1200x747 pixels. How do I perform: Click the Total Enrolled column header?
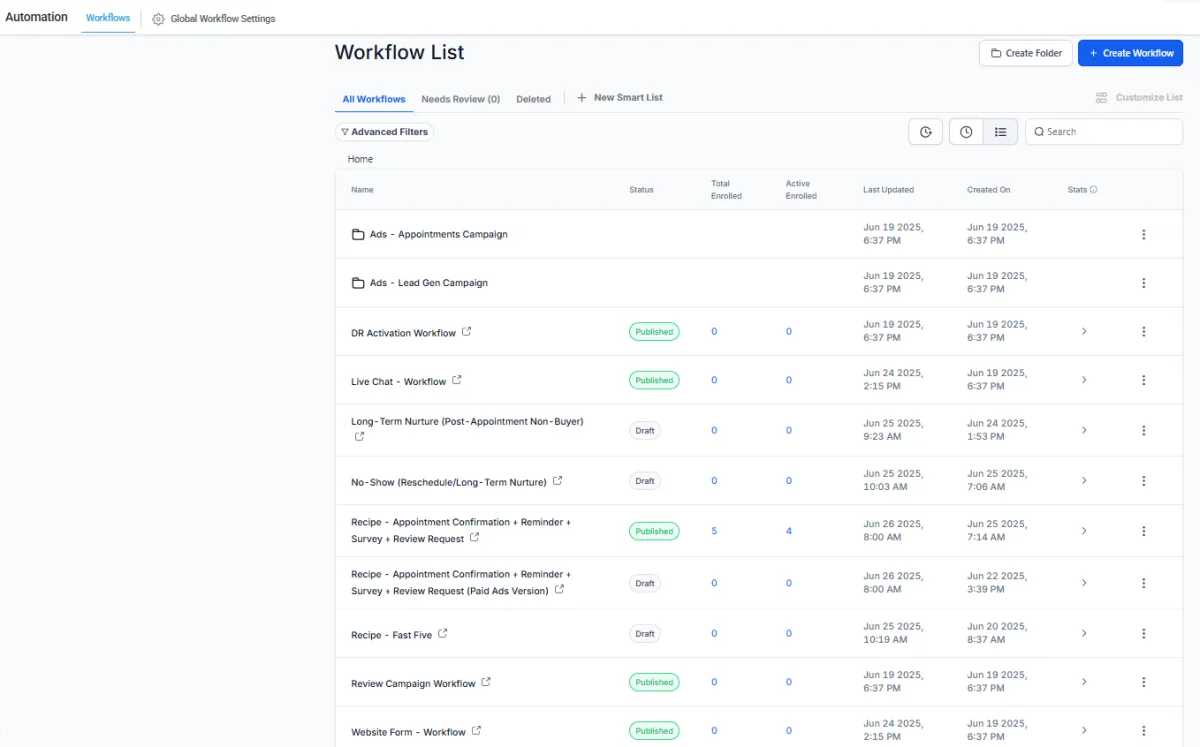726,190
